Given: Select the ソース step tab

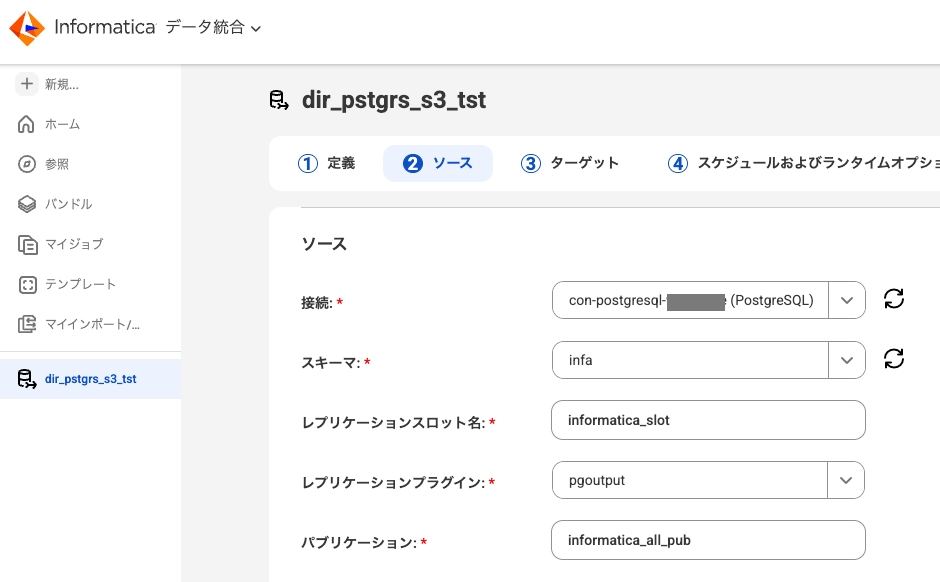Looking at the screenshot, I should coord(438,163).
